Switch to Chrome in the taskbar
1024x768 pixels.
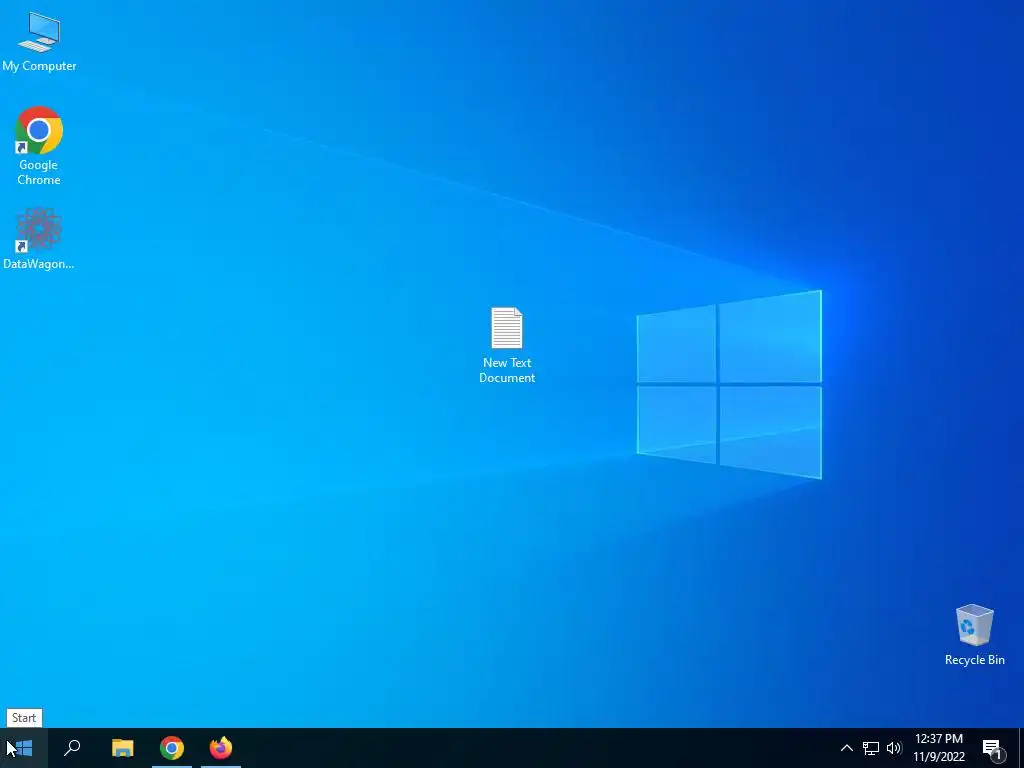[x=172, y=748]
